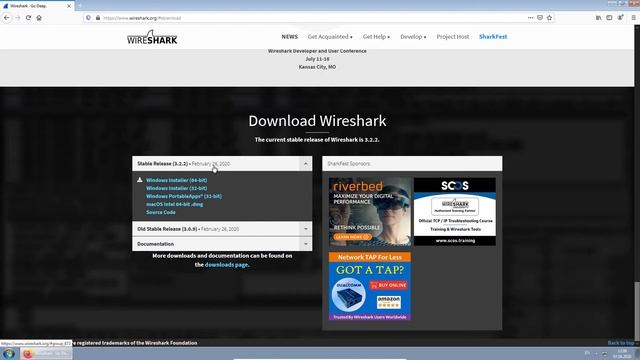Download Windows Installer (64-bit)

tap(176, 180)
